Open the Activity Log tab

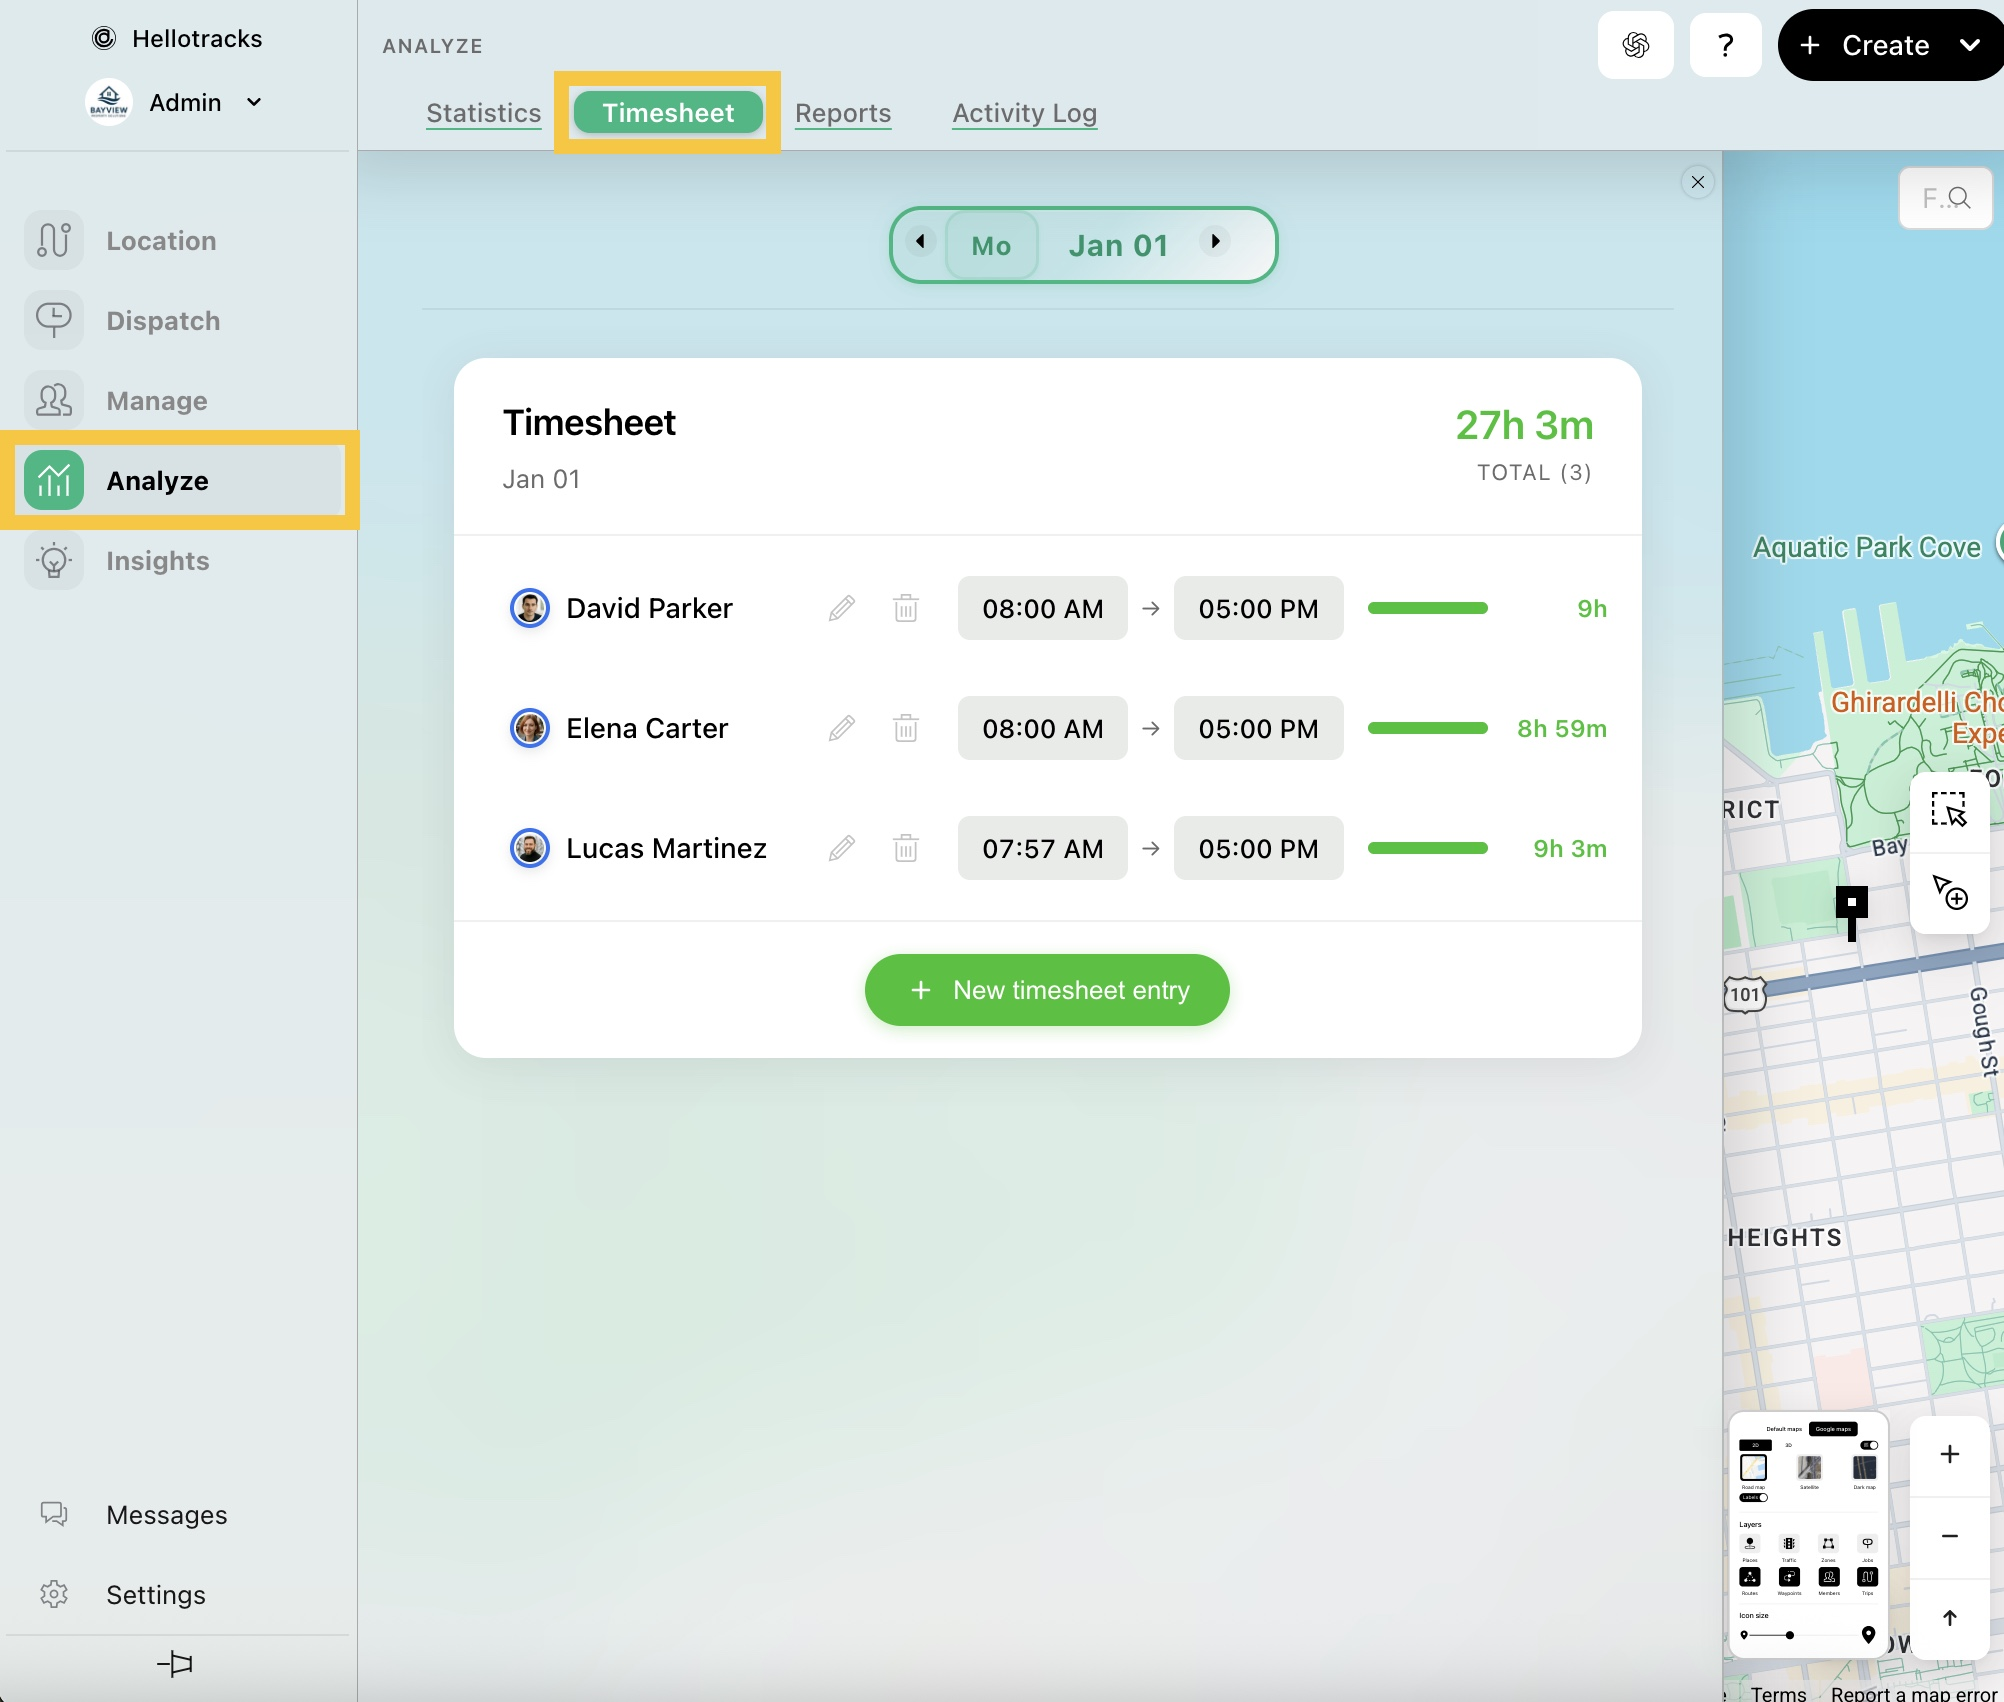[1024, 113]
